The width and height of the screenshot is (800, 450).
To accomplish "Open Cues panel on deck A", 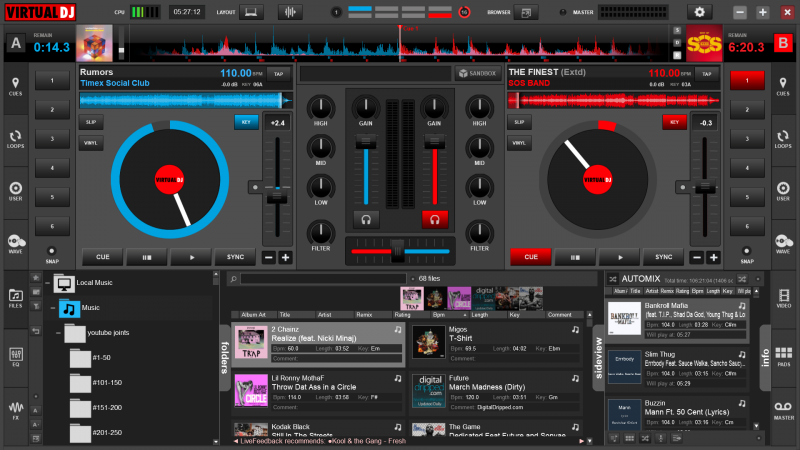I will point(15,87).
